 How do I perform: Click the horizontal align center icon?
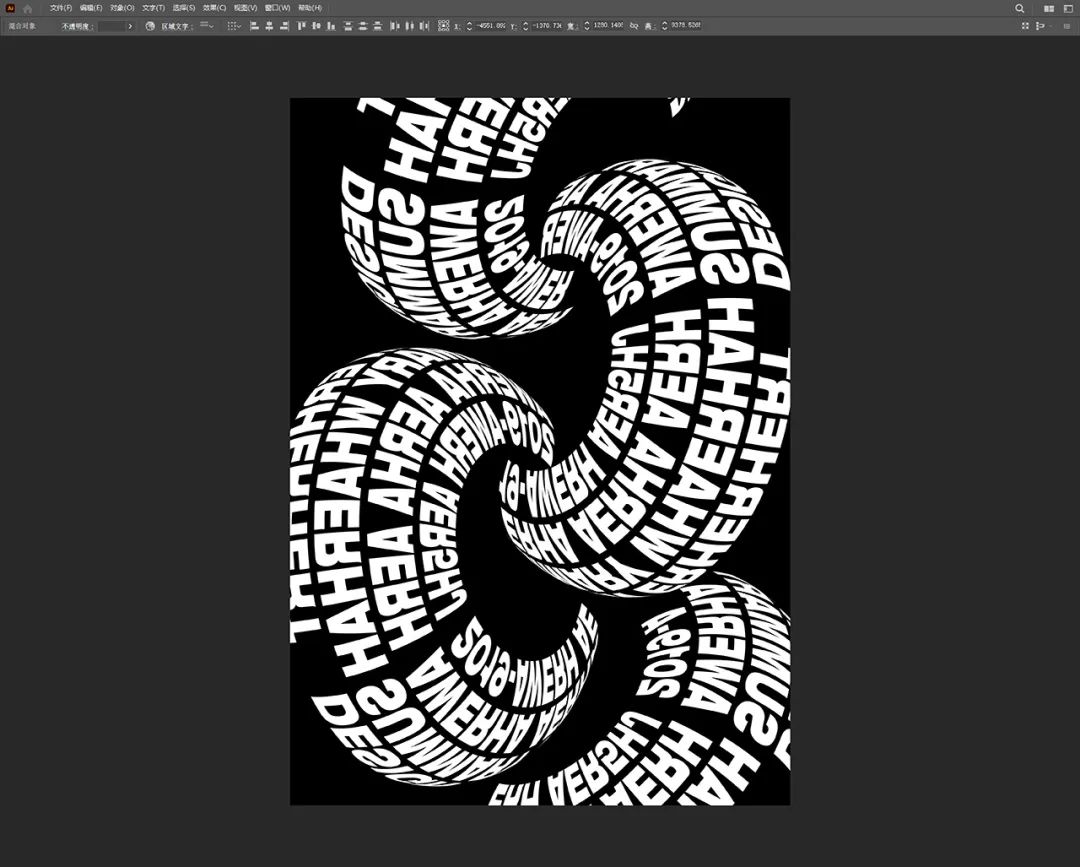point(269,25)
